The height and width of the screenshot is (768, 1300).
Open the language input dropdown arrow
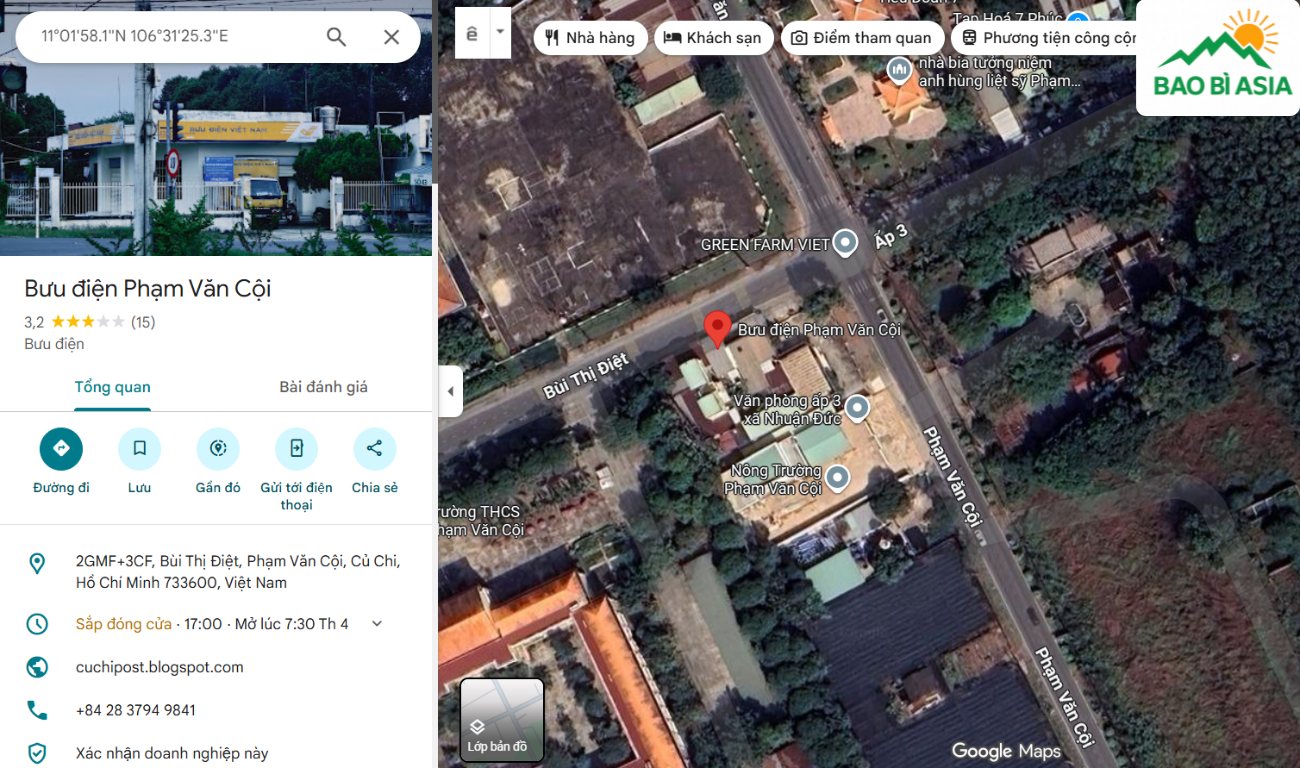coord(500,33)
